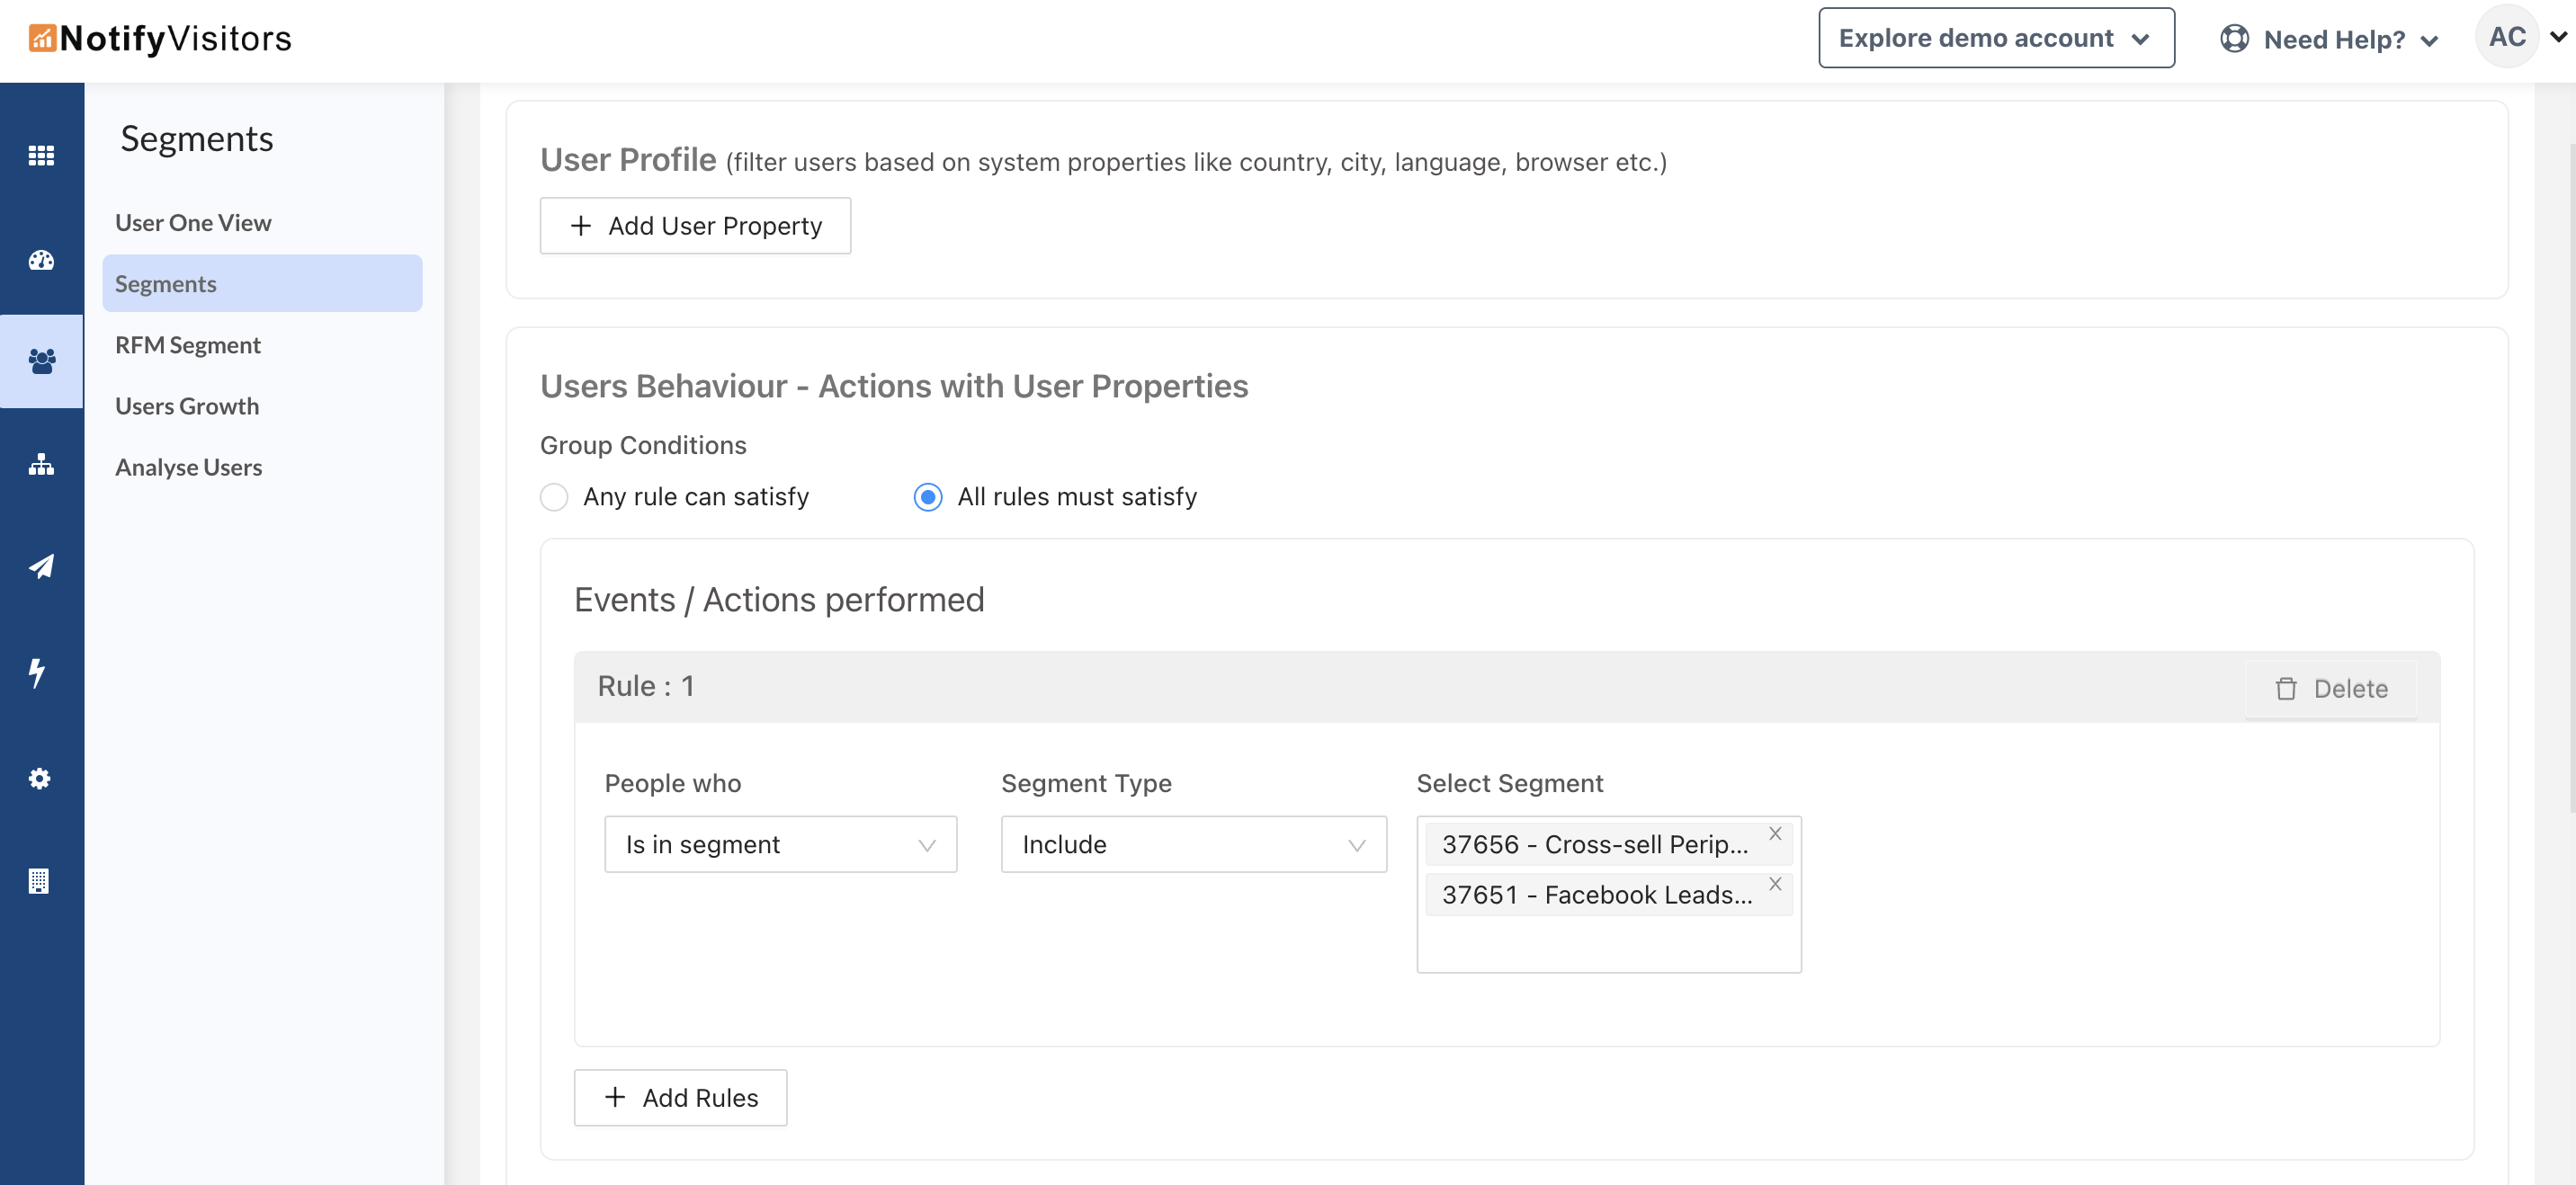Click the Add Rules button
Screen dimensions: 2576x1185
680,1097
